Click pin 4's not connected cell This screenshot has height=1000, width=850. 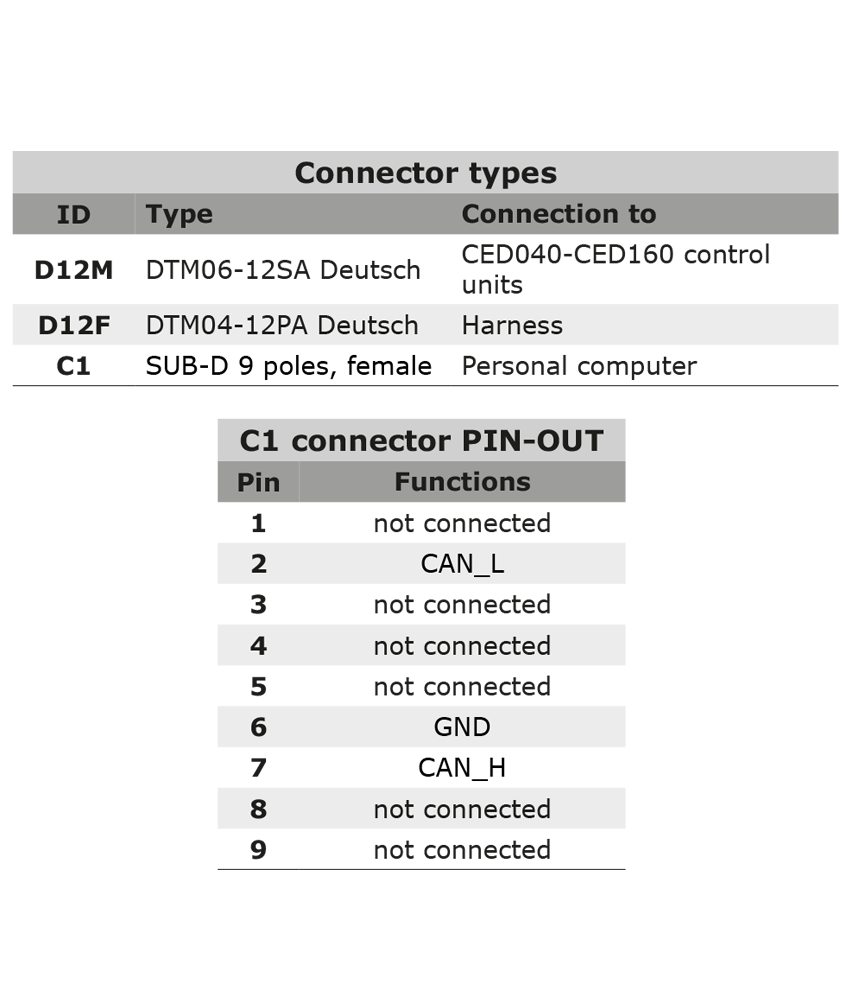pyautogui.click(x=462, y=646)
